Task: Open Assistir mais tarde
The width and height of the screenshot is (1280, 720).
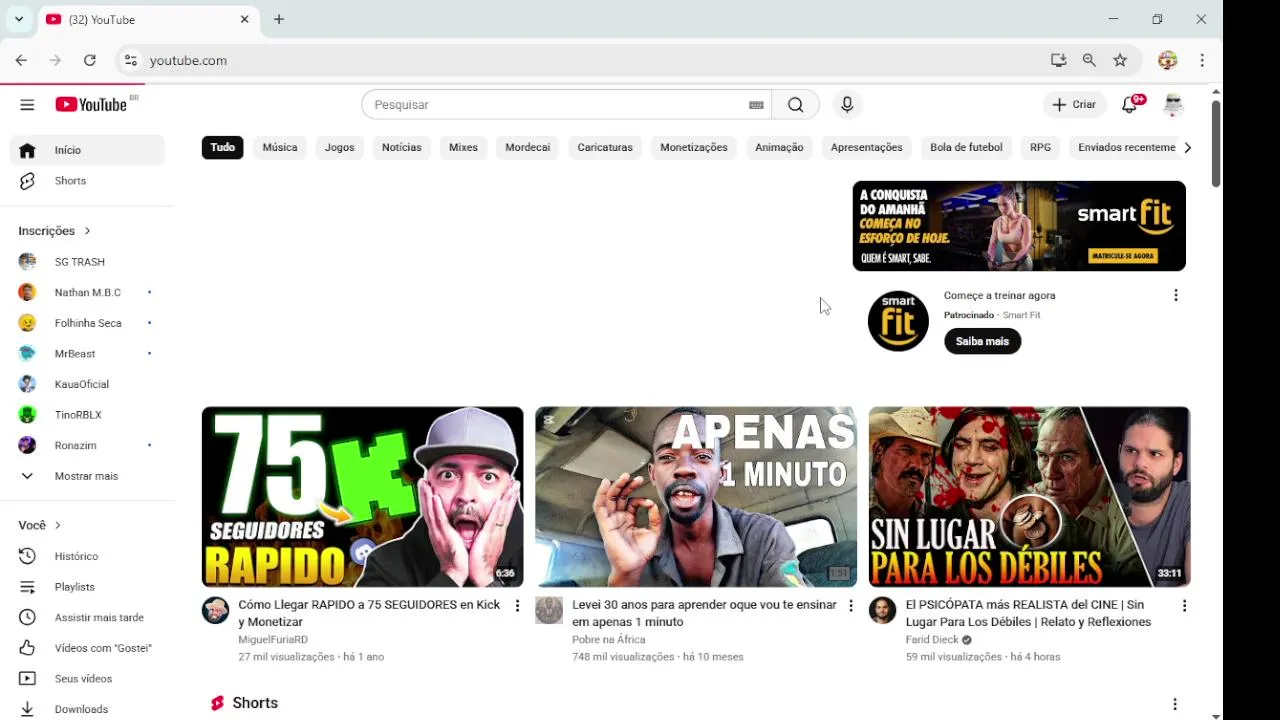Action: [x=87, y=618]
